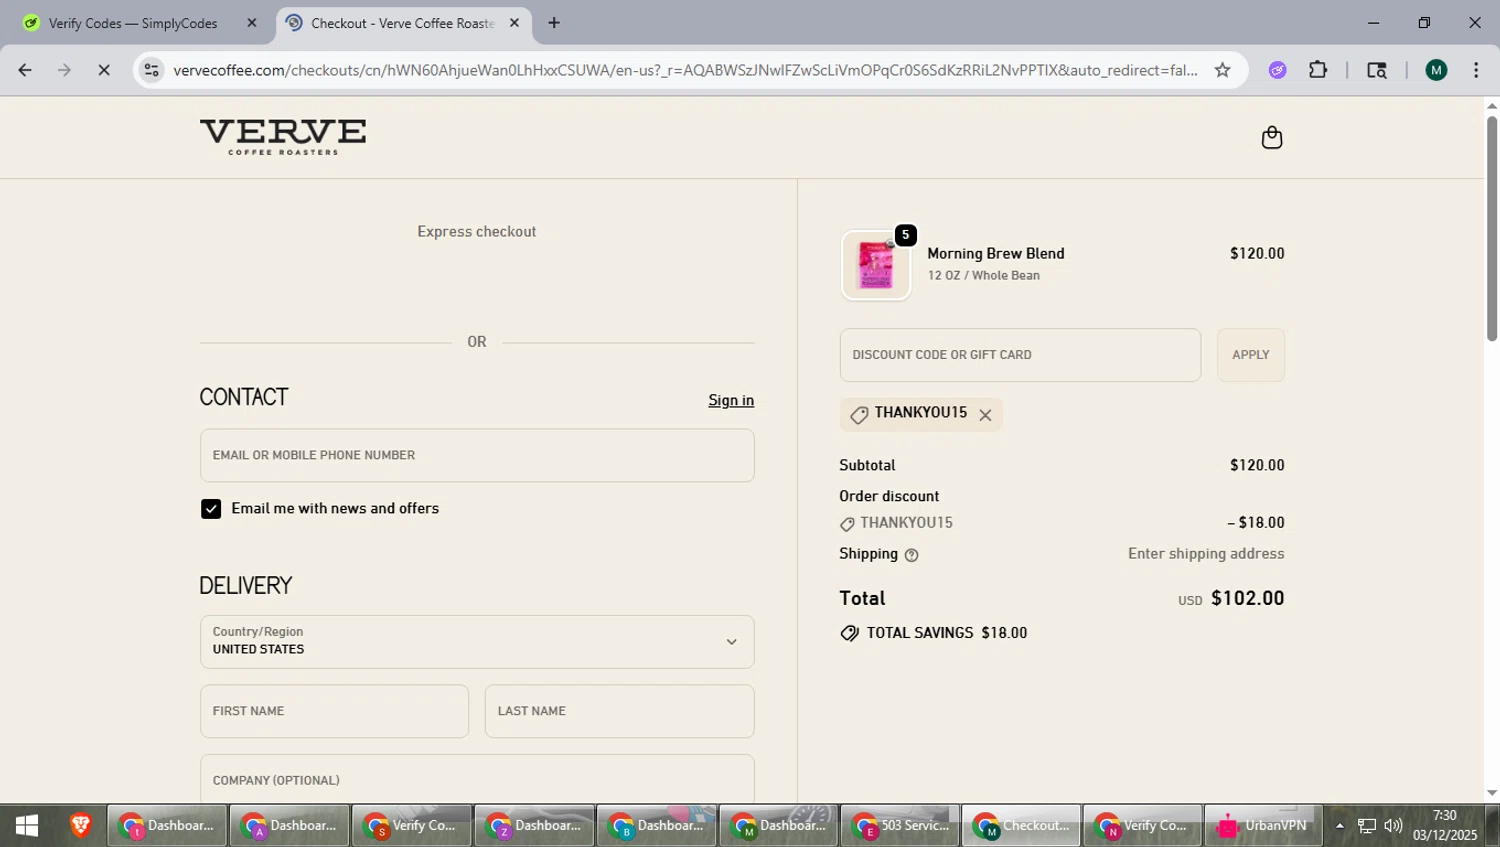Stop loading the page
This screenshot has height=847, width=1500.
coord(104,70)
